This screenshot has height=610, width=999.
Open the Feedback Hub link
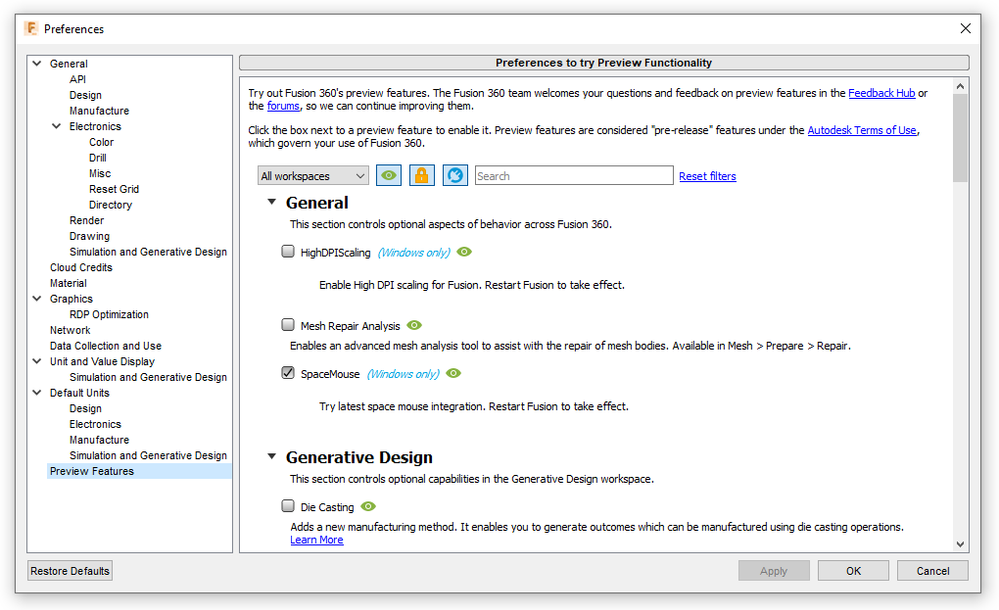[x=881, y=93]
